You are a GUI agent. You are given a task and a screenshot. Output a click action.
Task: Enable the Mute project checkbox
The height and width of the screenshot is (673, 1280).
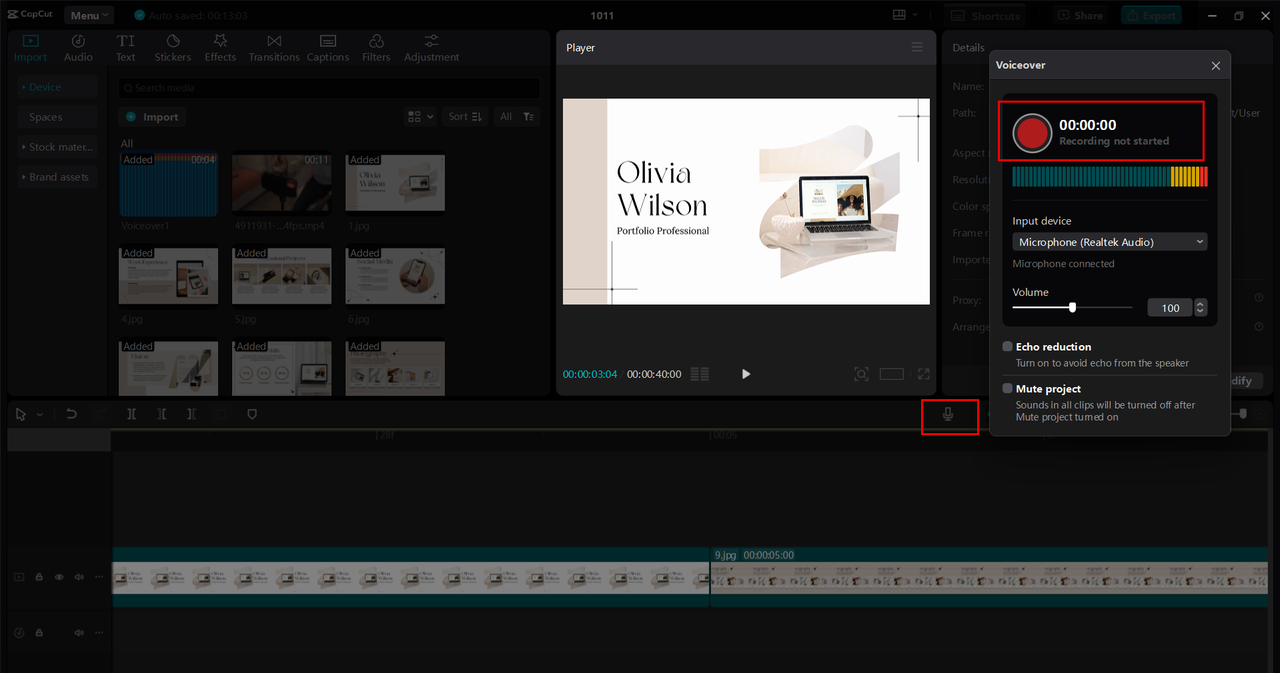(x=1007, y=388)
